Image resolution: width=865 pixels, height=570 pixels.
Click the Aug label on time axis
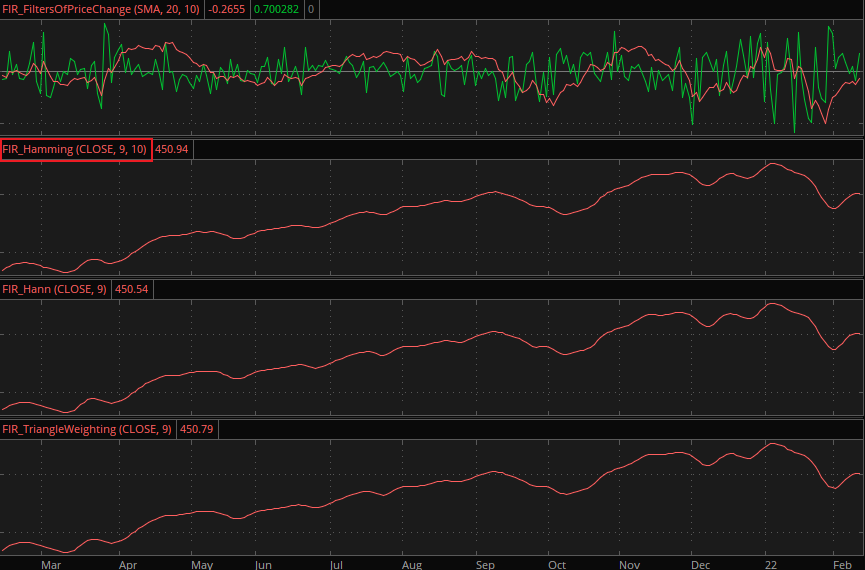[x=411, y=563]
